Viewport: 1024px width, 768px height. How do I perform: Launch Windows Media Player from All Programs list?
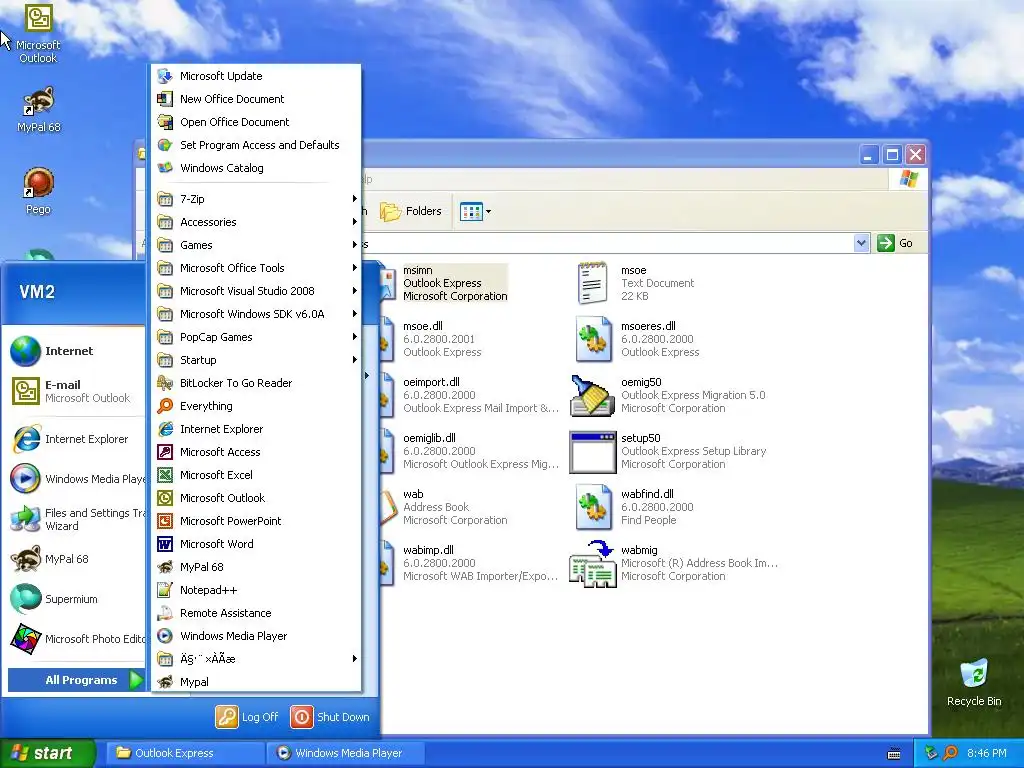pyautogui.click(x=256, y=635)
